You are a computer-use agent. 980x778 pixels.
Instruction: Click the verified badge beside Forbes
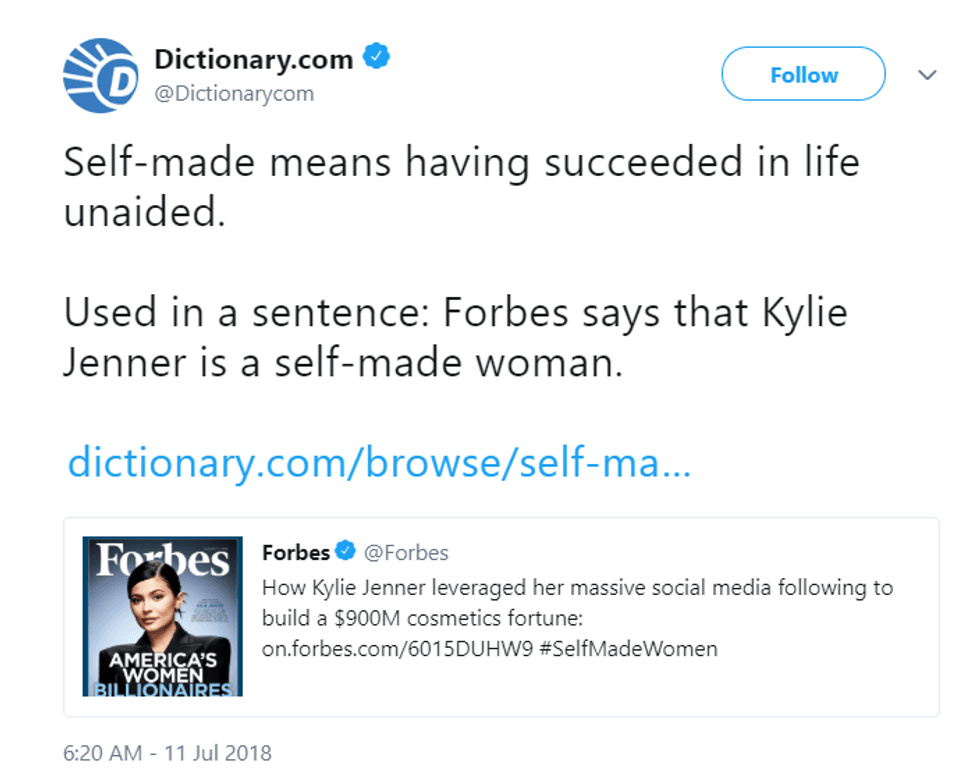[x=345, y=552]
